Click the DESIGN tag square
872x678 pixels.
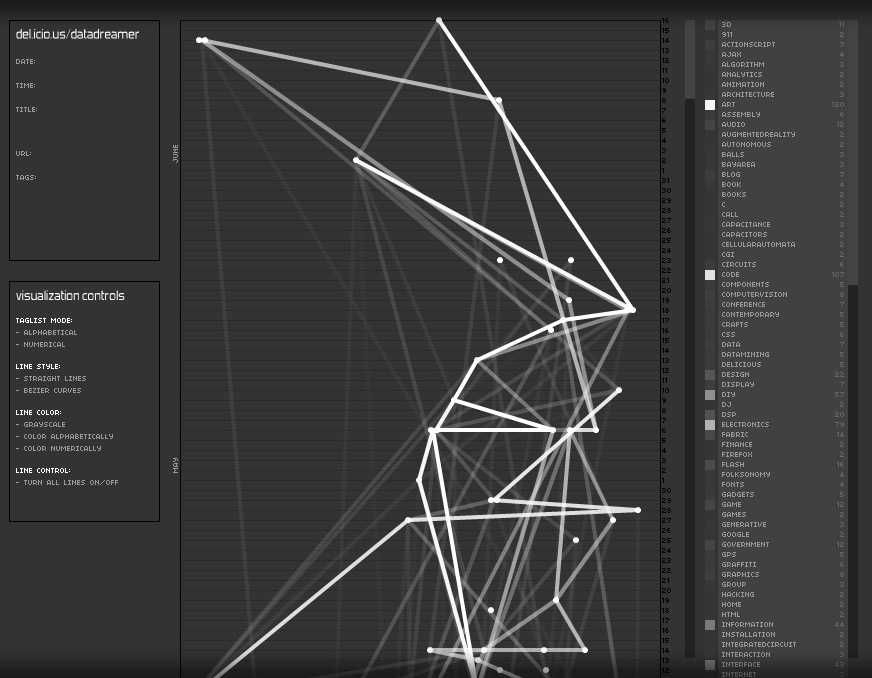point(710,375)
